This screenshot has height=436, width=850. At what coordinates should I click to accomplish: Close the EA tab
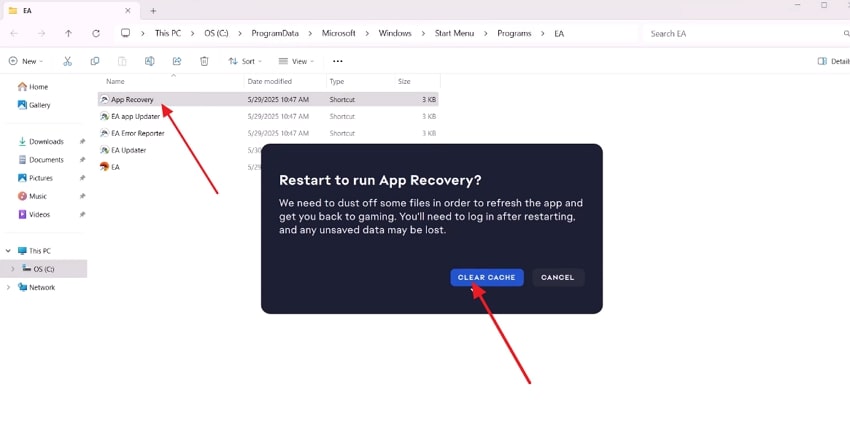(x=128, y=10)
